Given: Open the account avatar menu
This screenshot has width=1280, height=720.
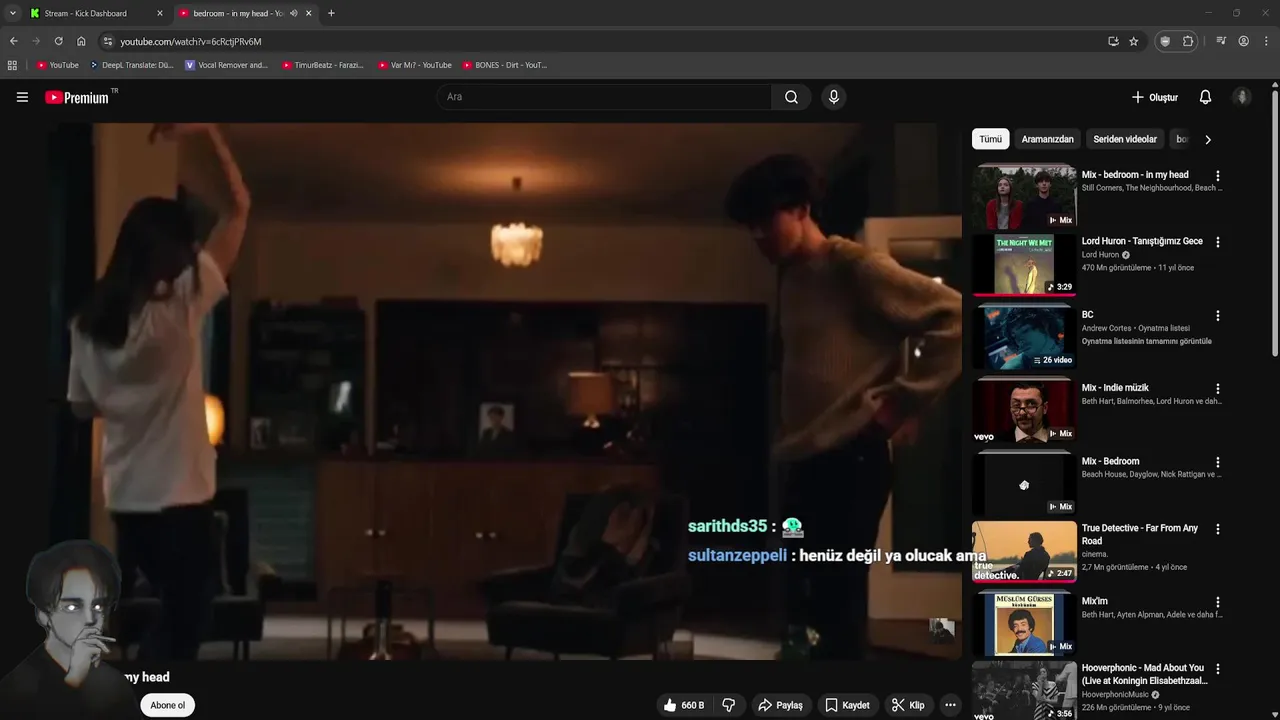Looking at the screenshot, I should [1242, 97].
